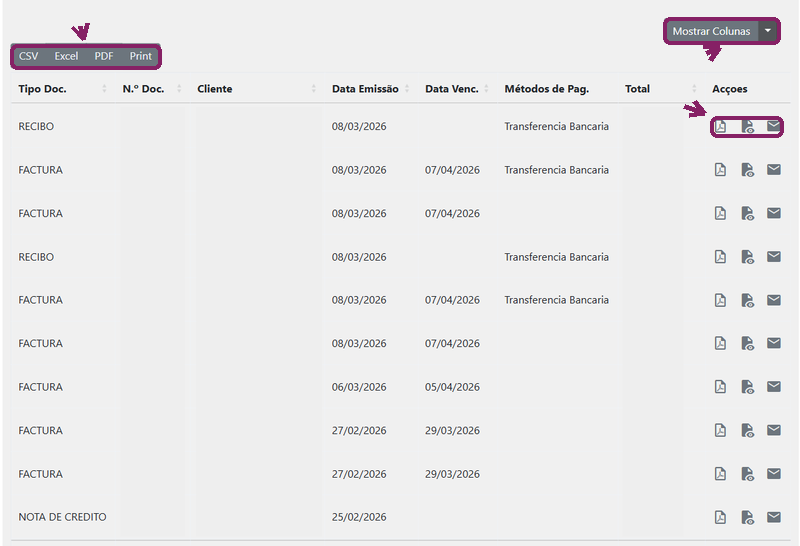Preview the FACTURA issued 06/03/2026
800x546 pixels.
[x=747, y=387]
